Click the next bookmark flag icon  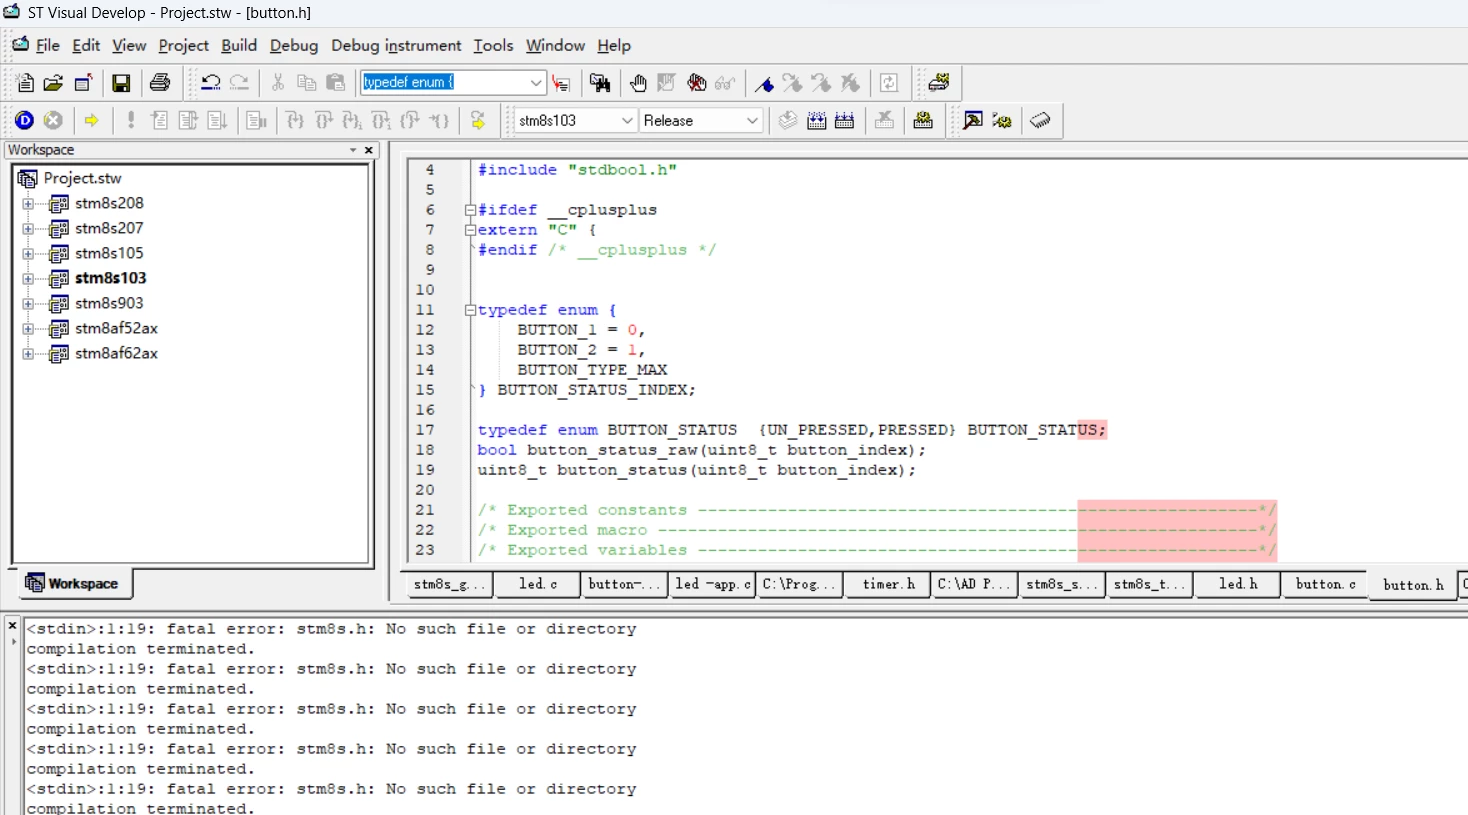[793, 83]
